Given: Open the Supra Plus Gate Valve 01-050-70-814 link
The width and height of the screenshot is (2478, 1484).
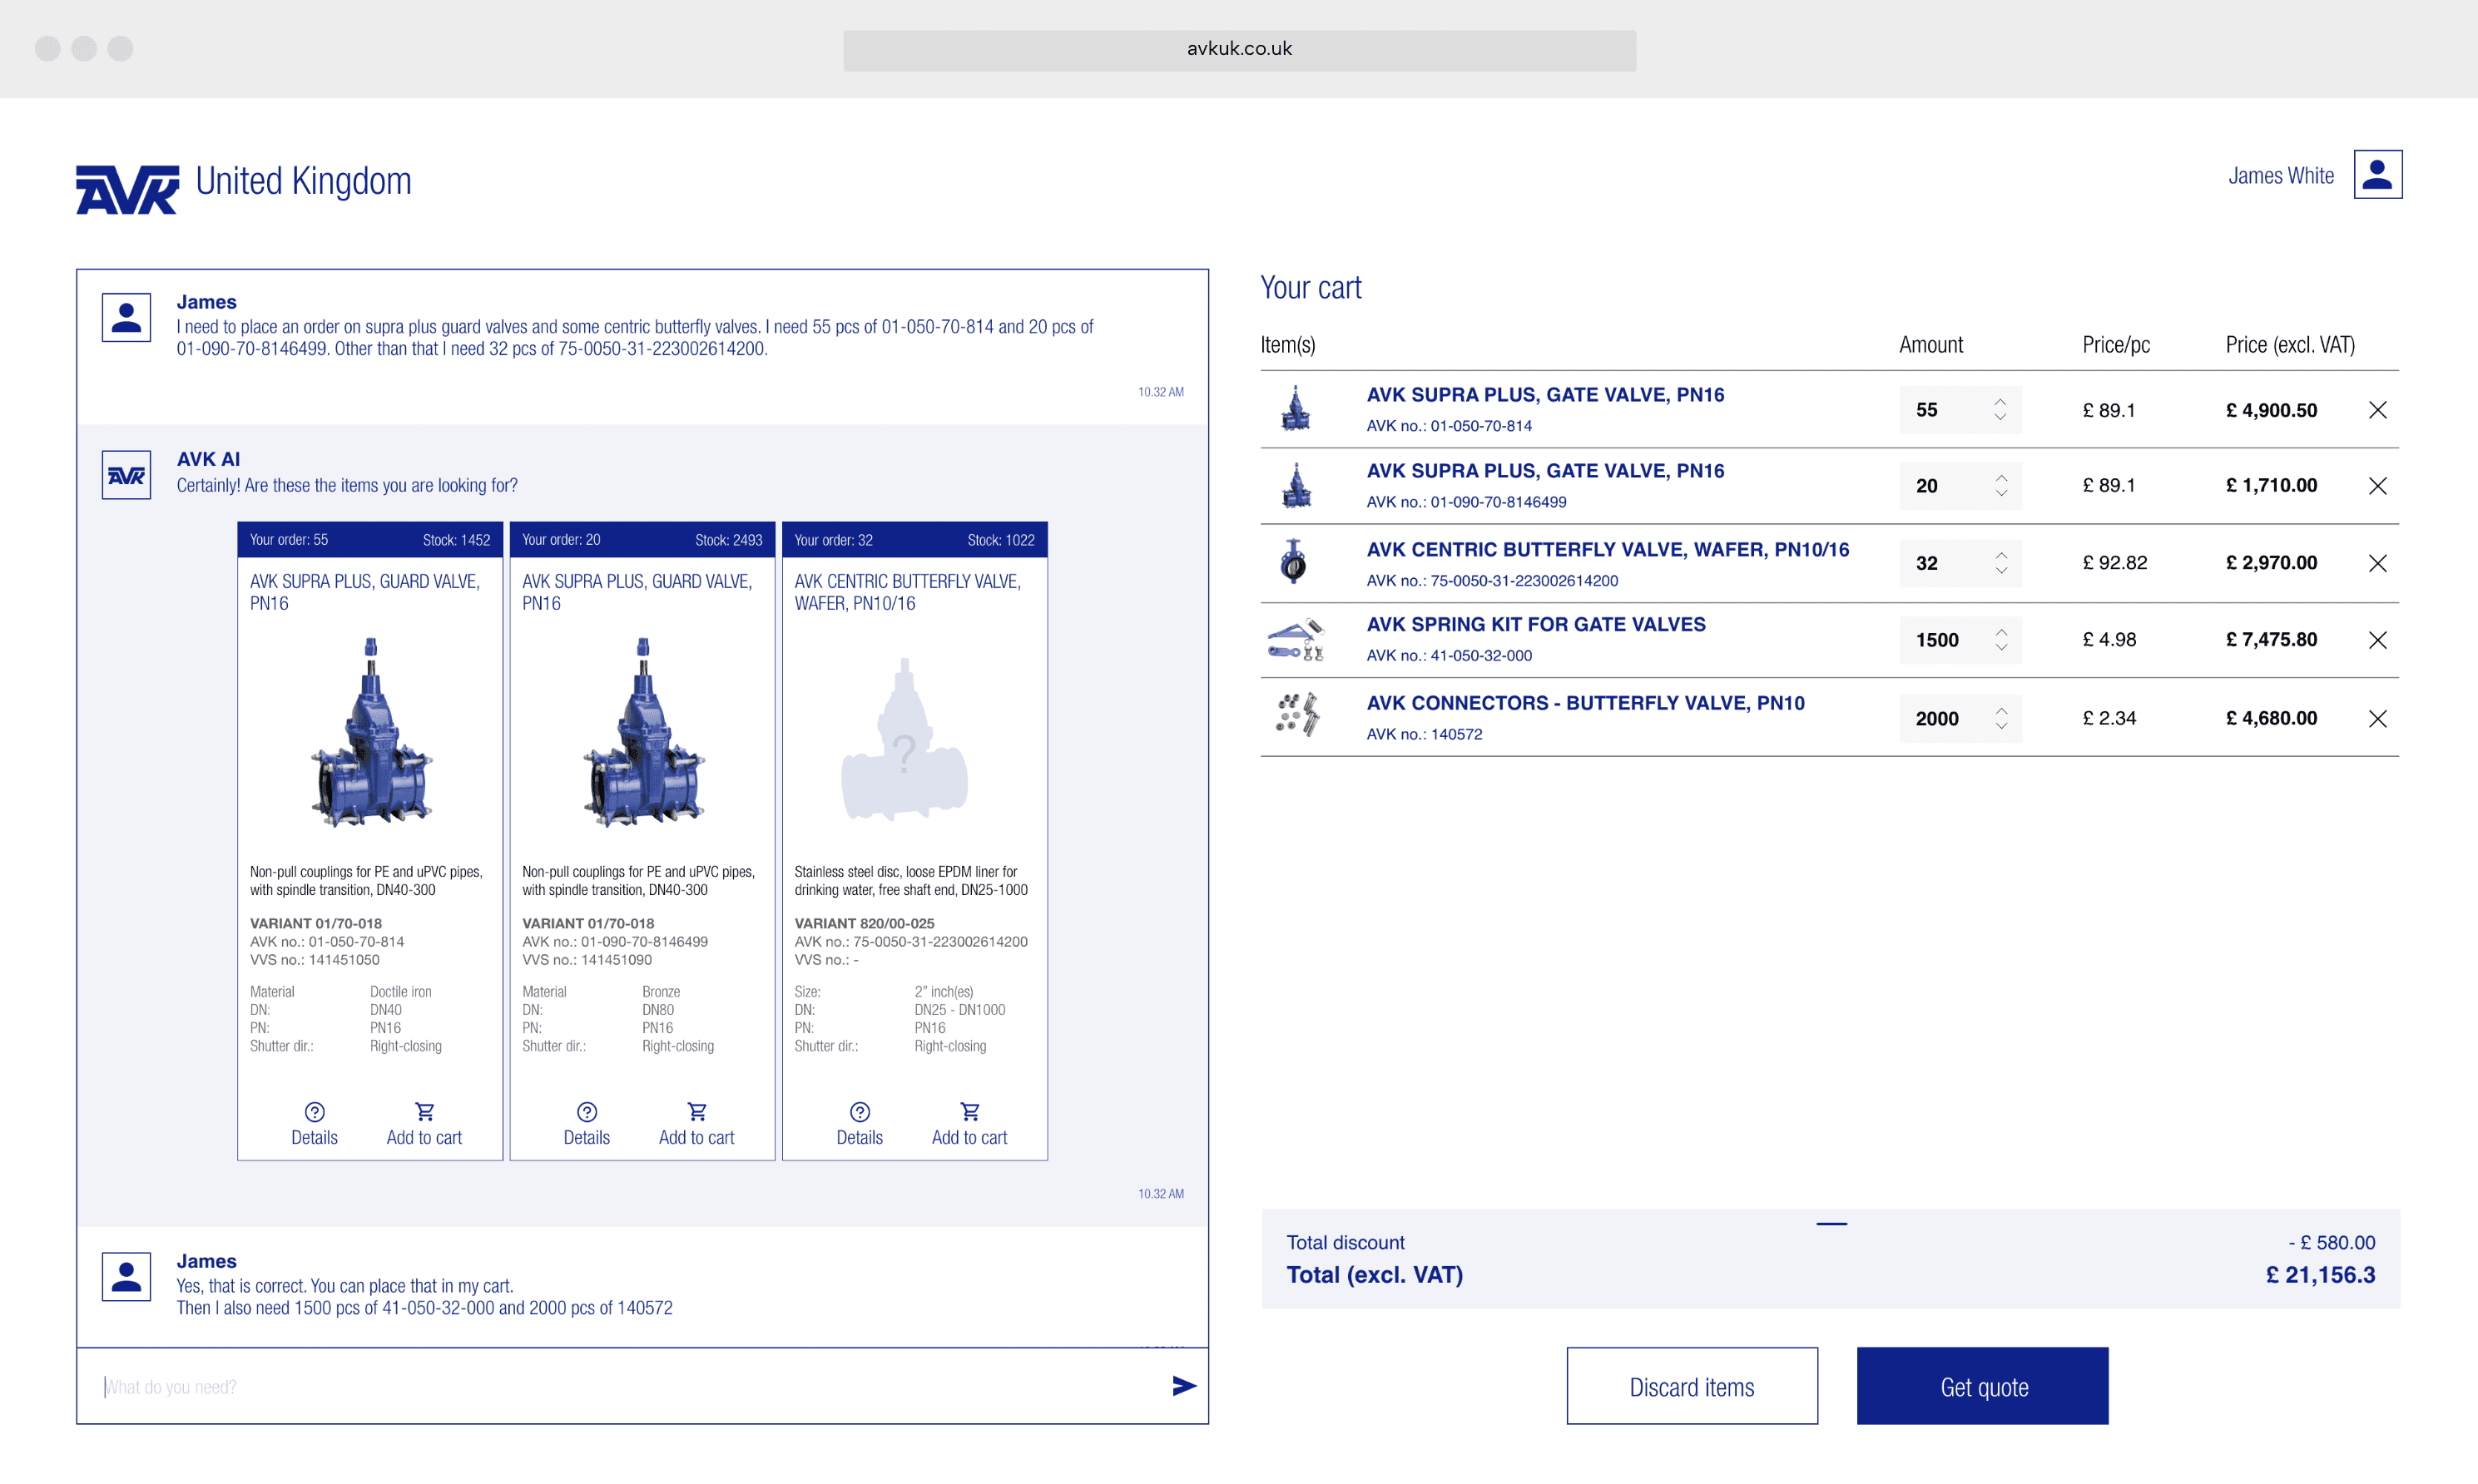Looking at the screenshot, I should coord(1545,395).
